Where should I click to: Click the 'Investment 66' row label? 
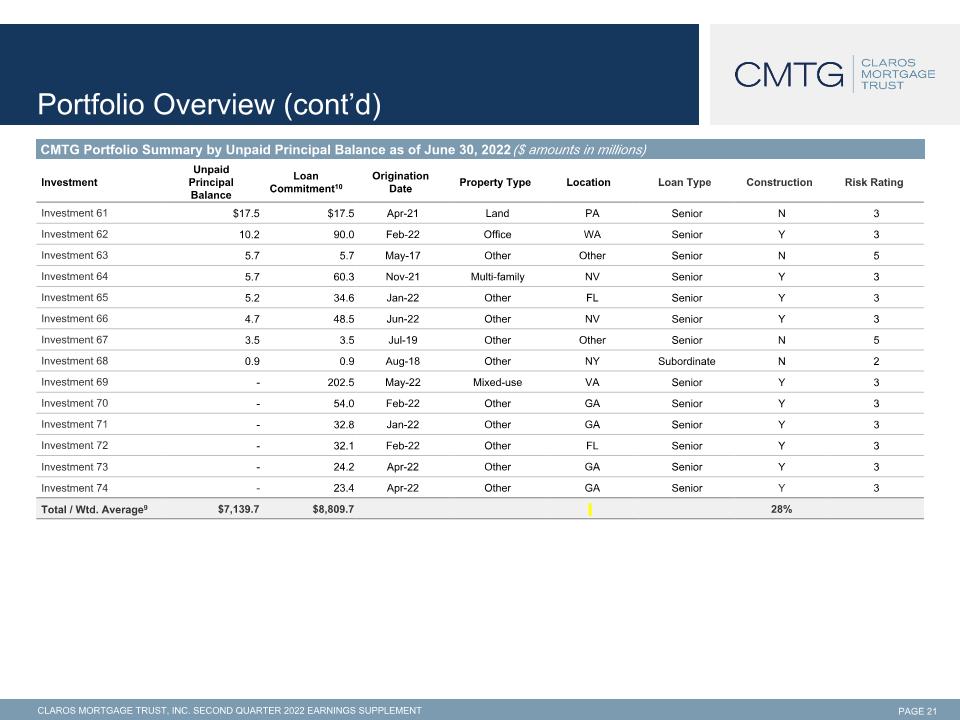point(74,319)
